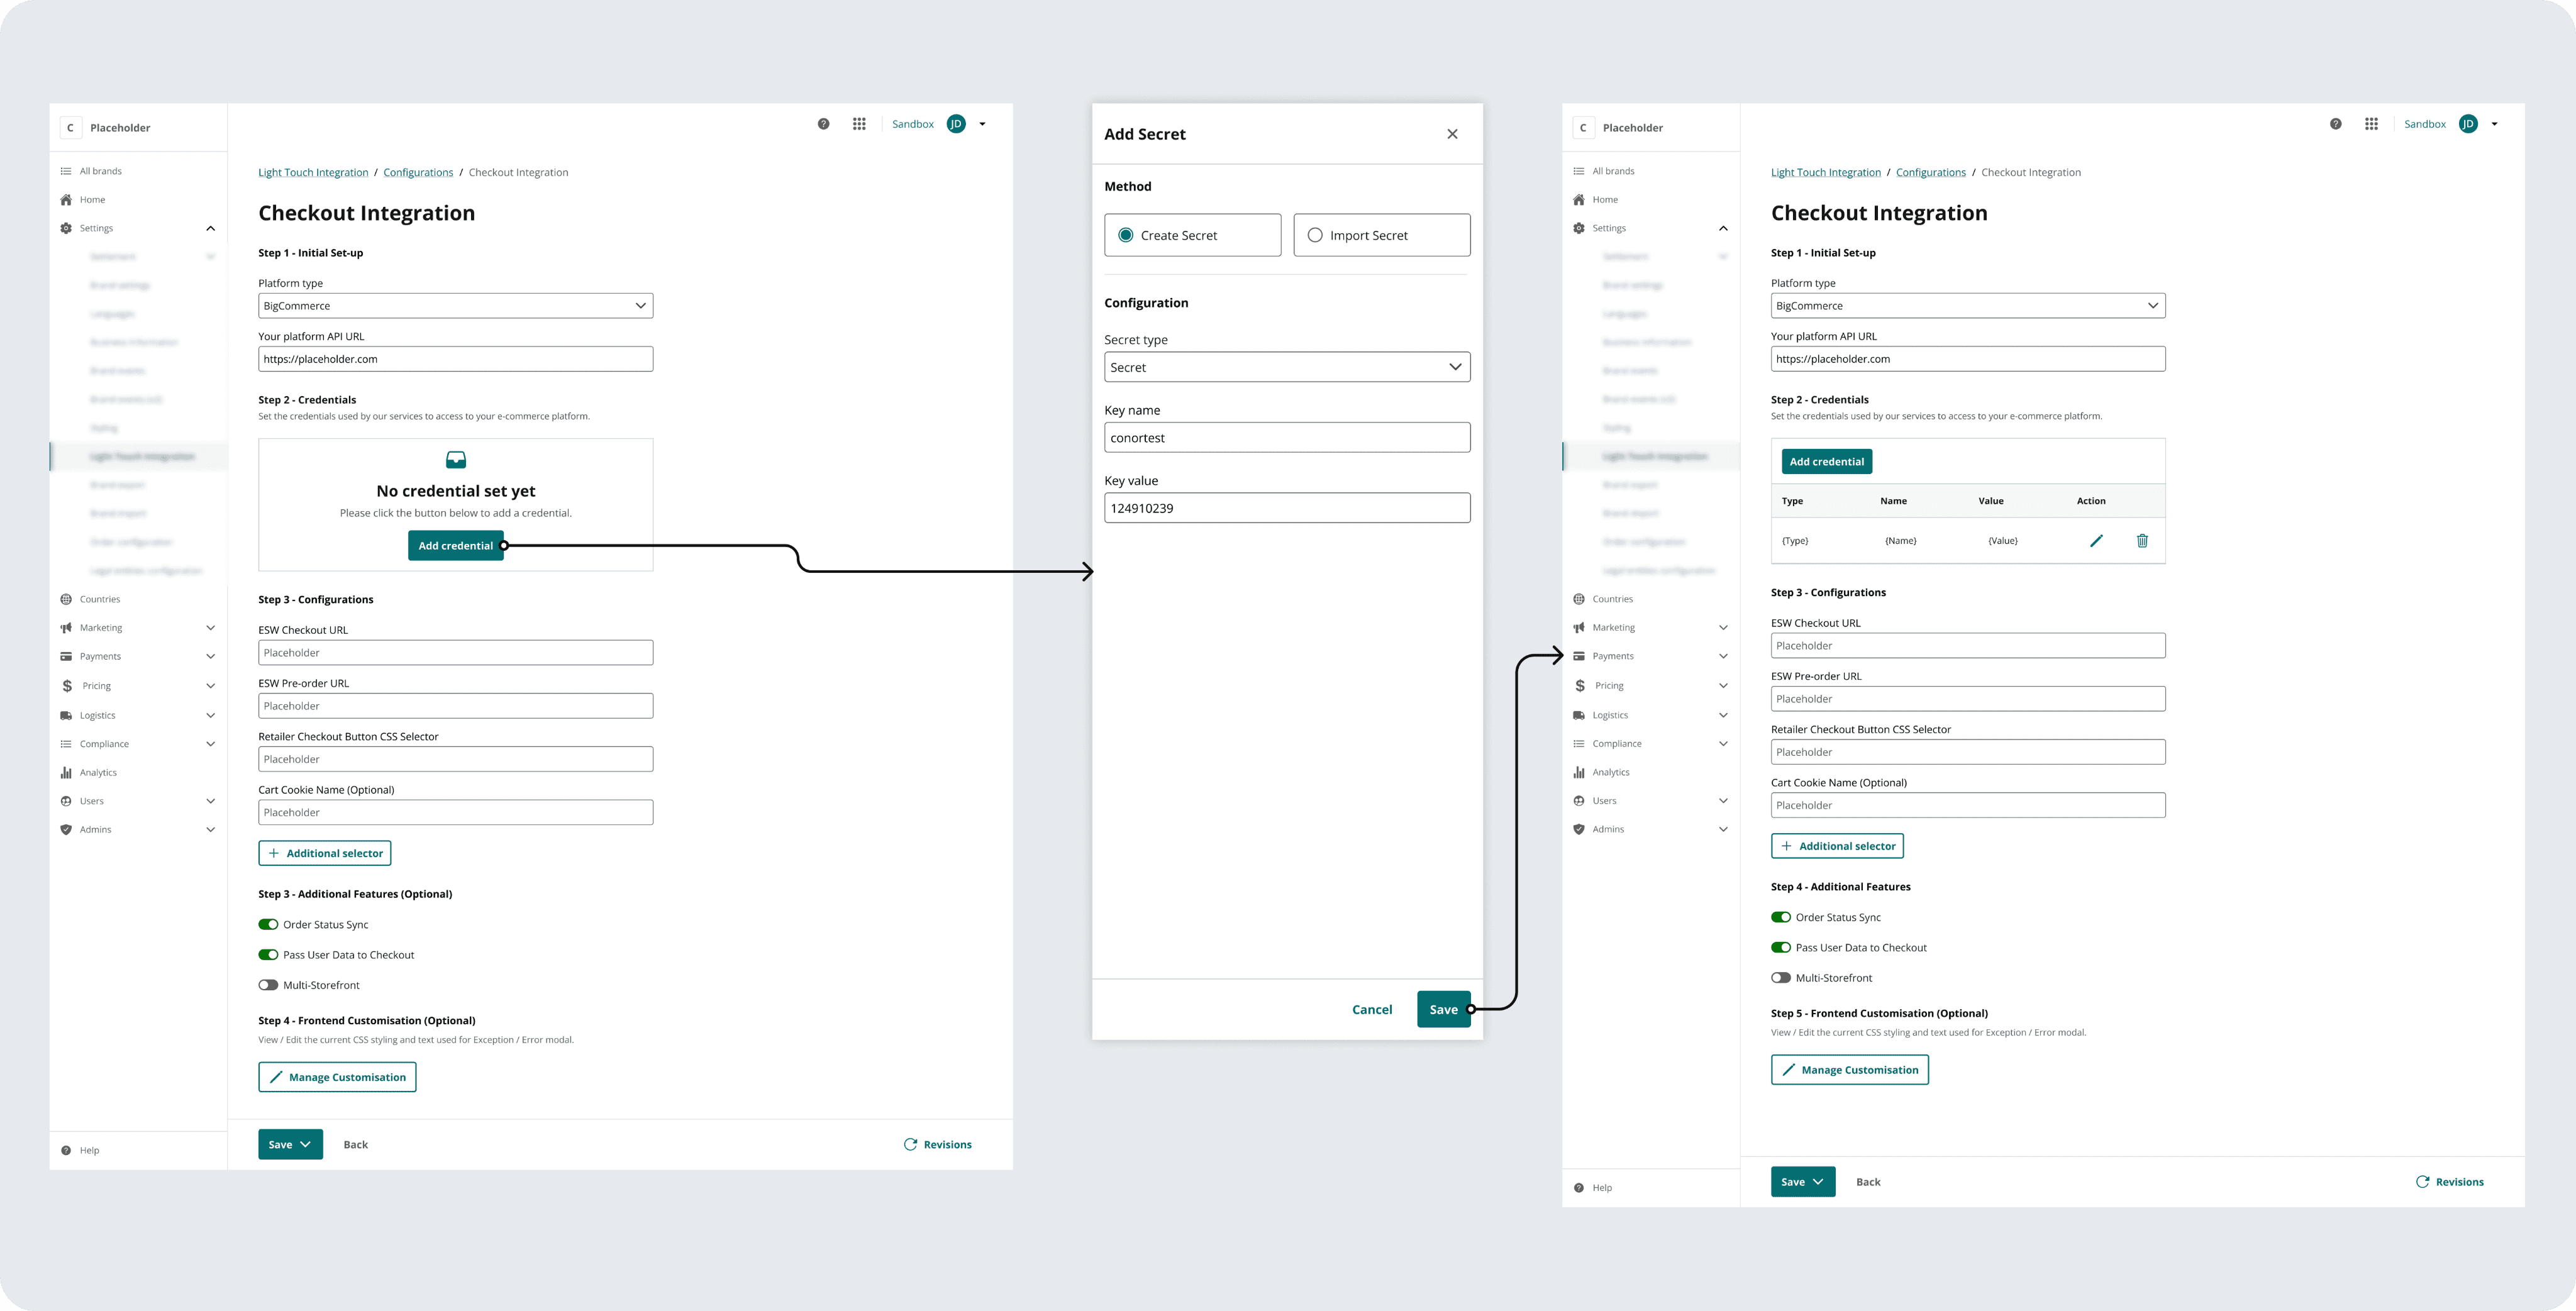Open apps grid icon in right screen header
Image resolution: width=2576 pixels, height=1311 pixels.
(2371, 124)
